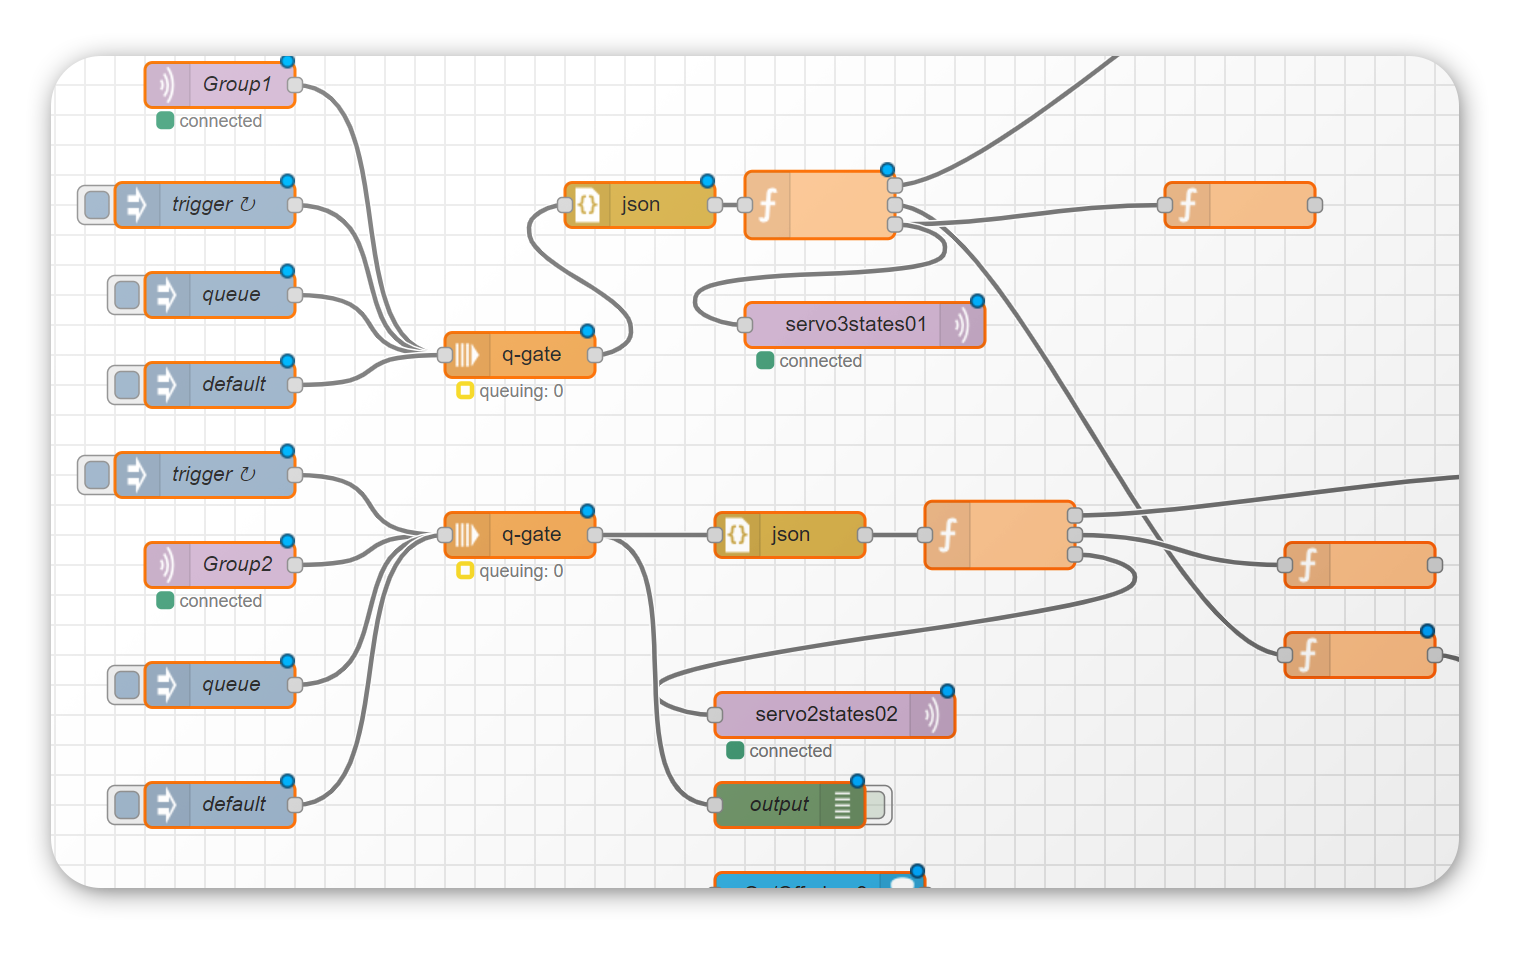Click the output port of Group1 node

295,85
